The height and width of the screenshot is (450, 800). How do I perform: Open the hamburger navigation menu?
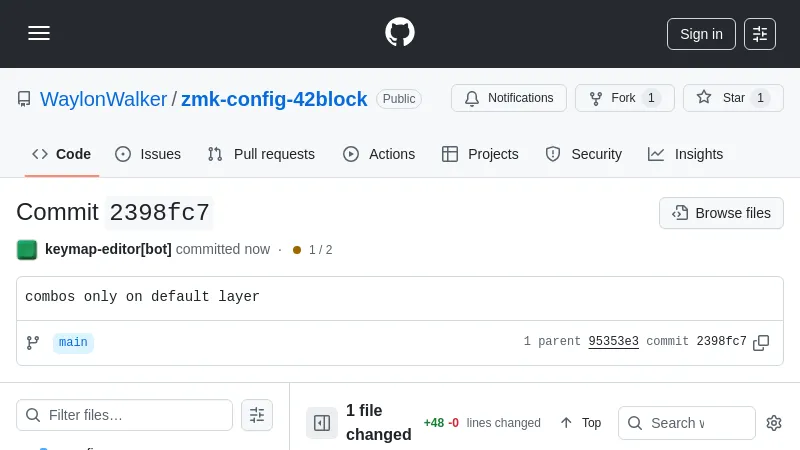(39, 33)
